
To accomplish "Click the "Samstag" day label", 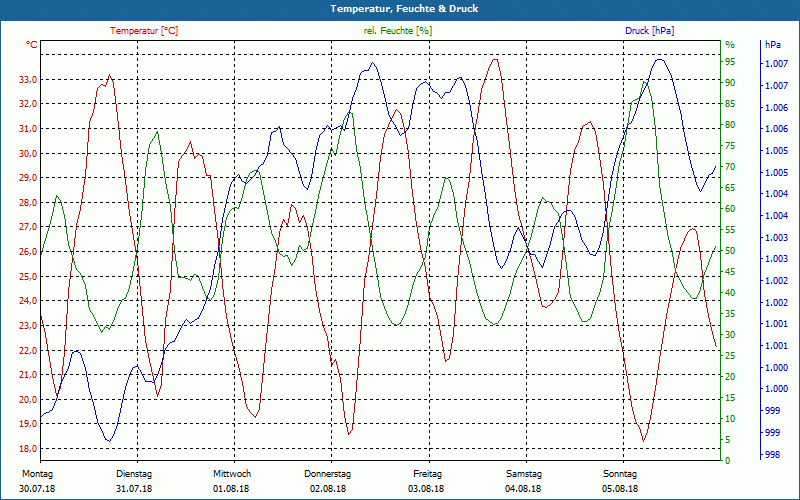I will pyautogui.click(x=524, y=474).
